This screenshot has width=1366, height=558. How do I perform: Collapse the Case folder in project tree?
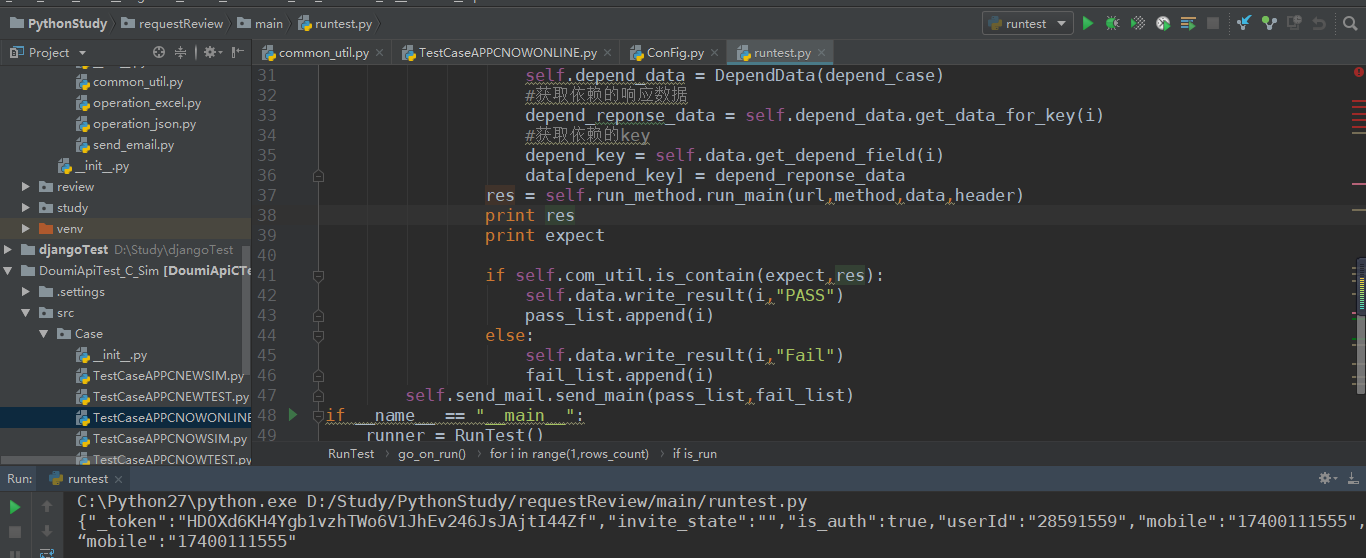pos(44,334)
